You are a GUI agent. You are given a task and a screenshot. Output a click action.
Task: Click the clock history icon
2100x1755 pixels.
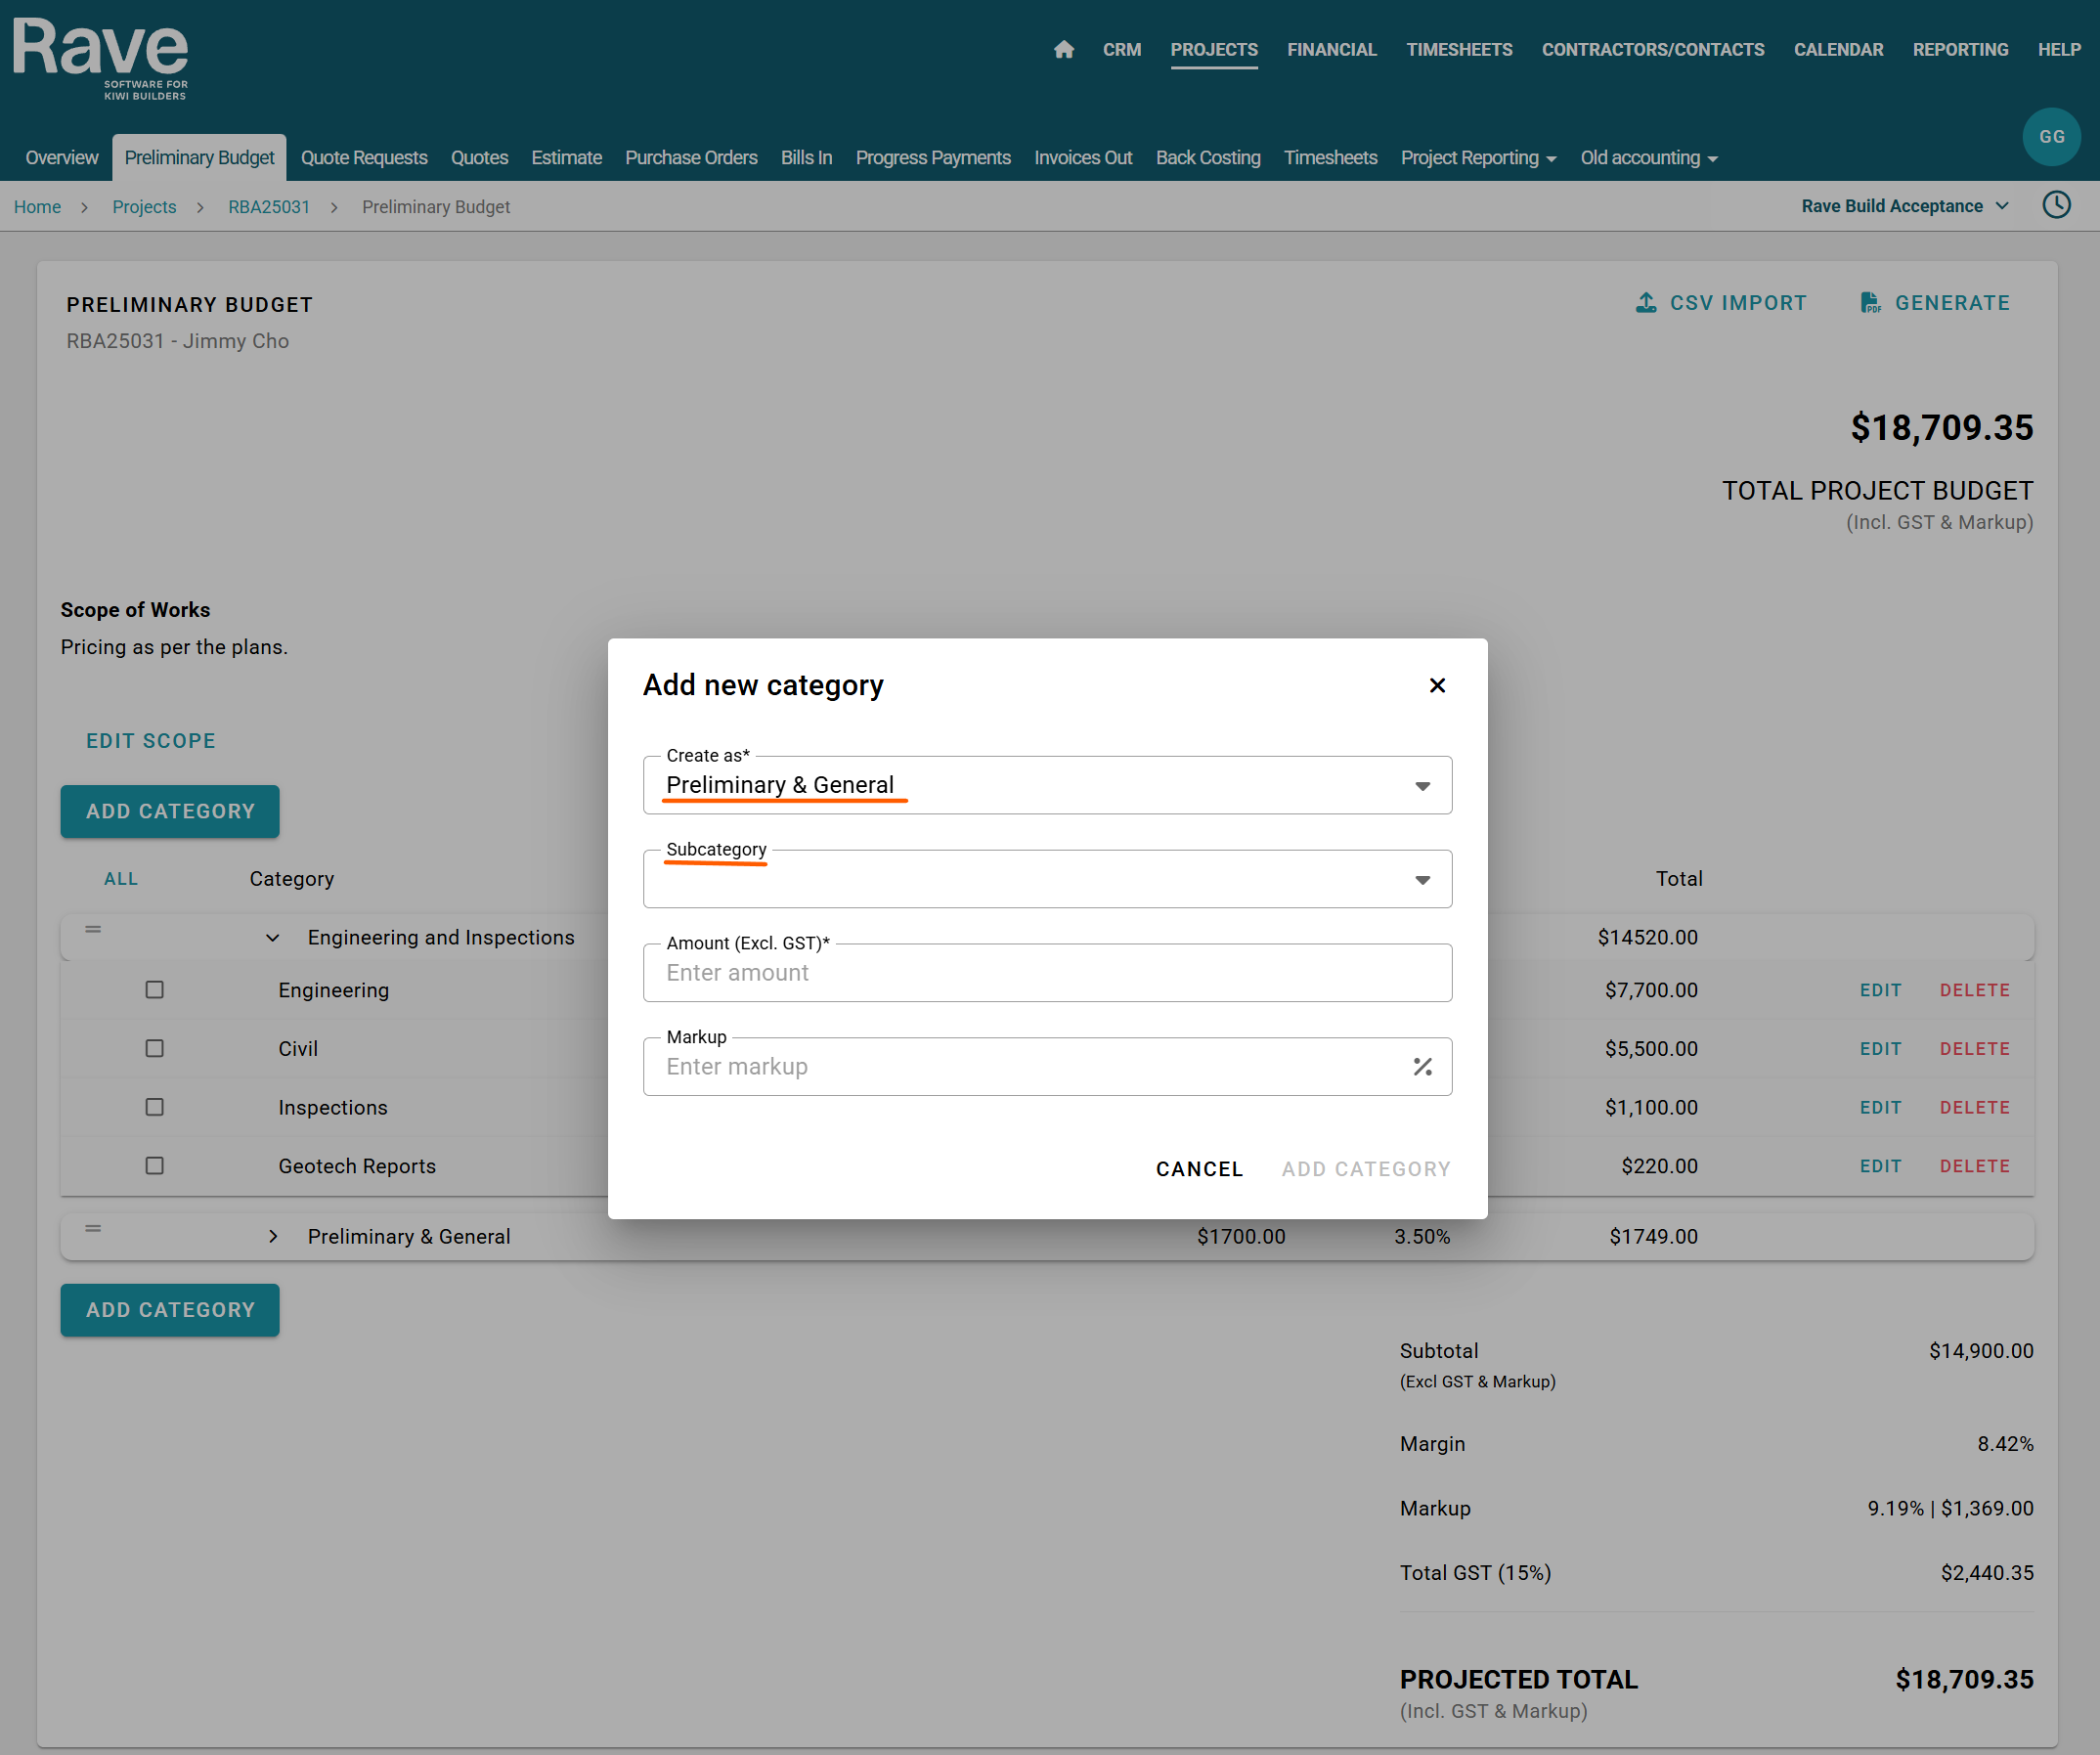[2056, 205]
